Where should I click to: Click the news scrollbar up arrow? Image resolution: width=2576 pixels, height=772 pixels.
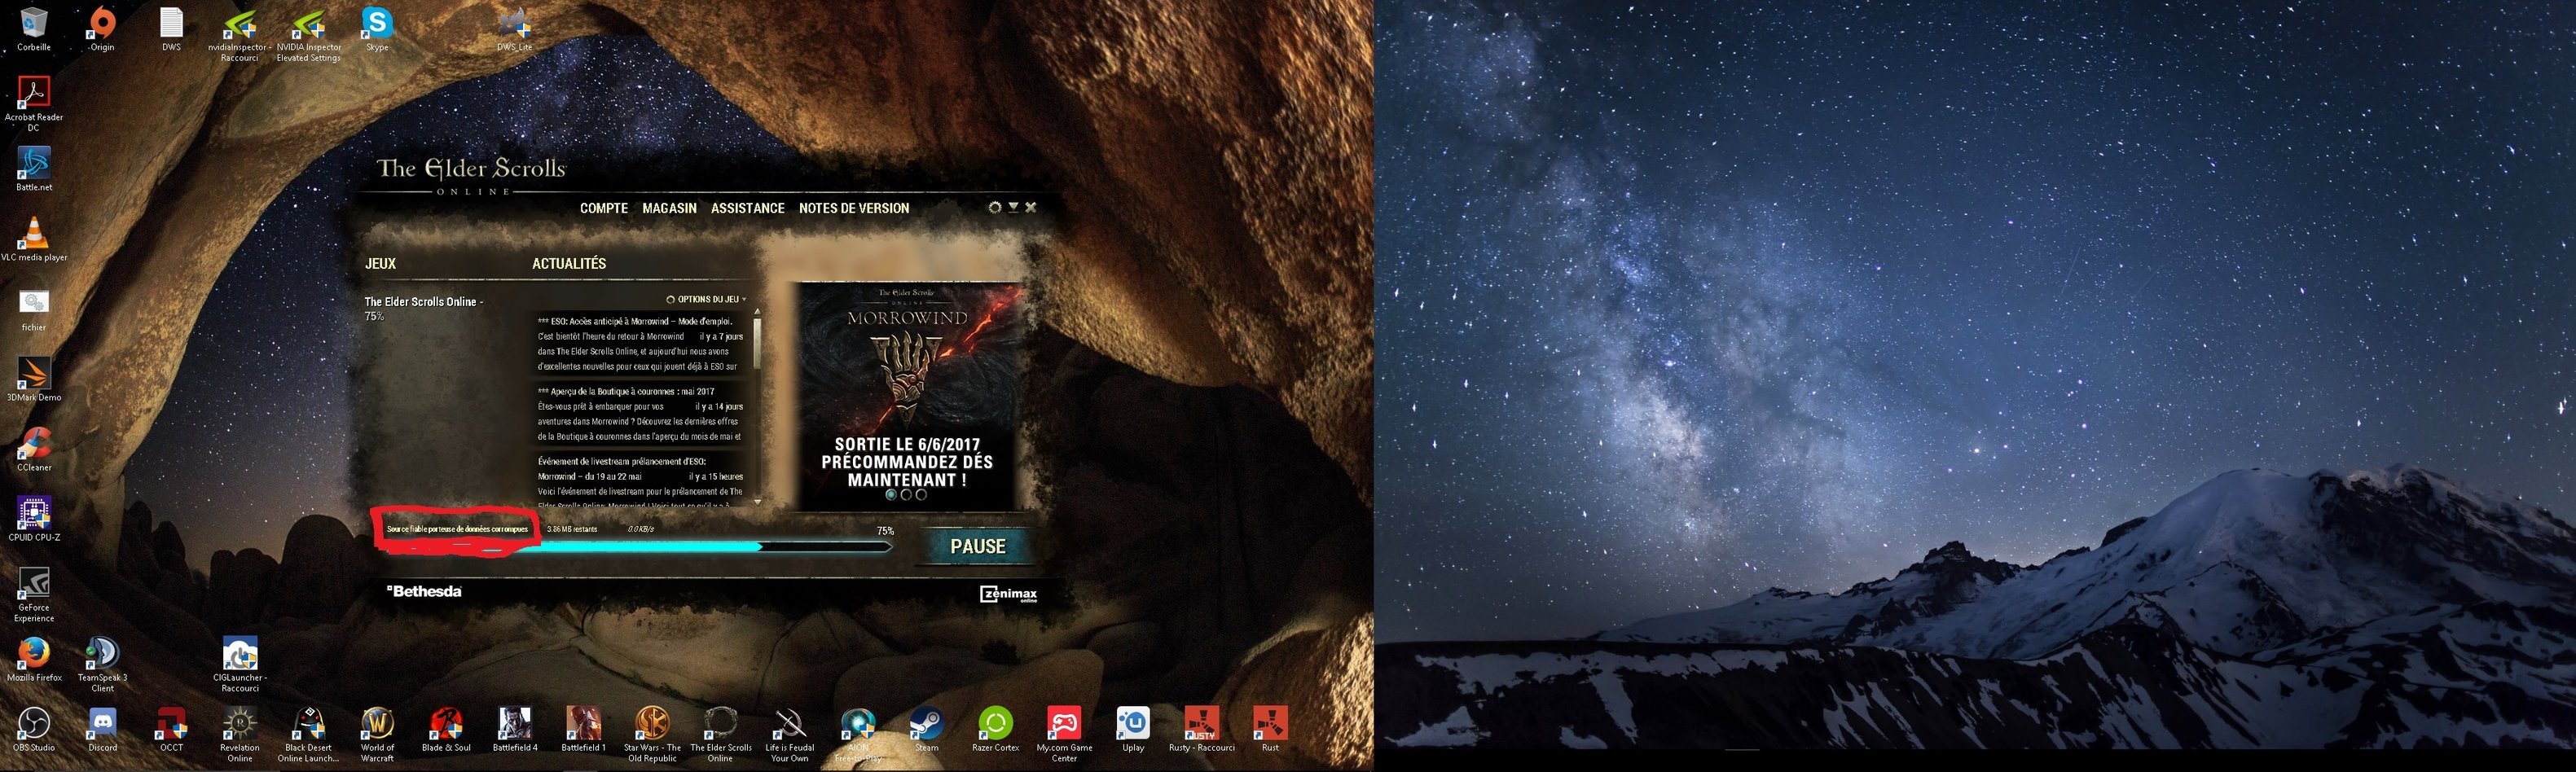click(x=757, y=312)
